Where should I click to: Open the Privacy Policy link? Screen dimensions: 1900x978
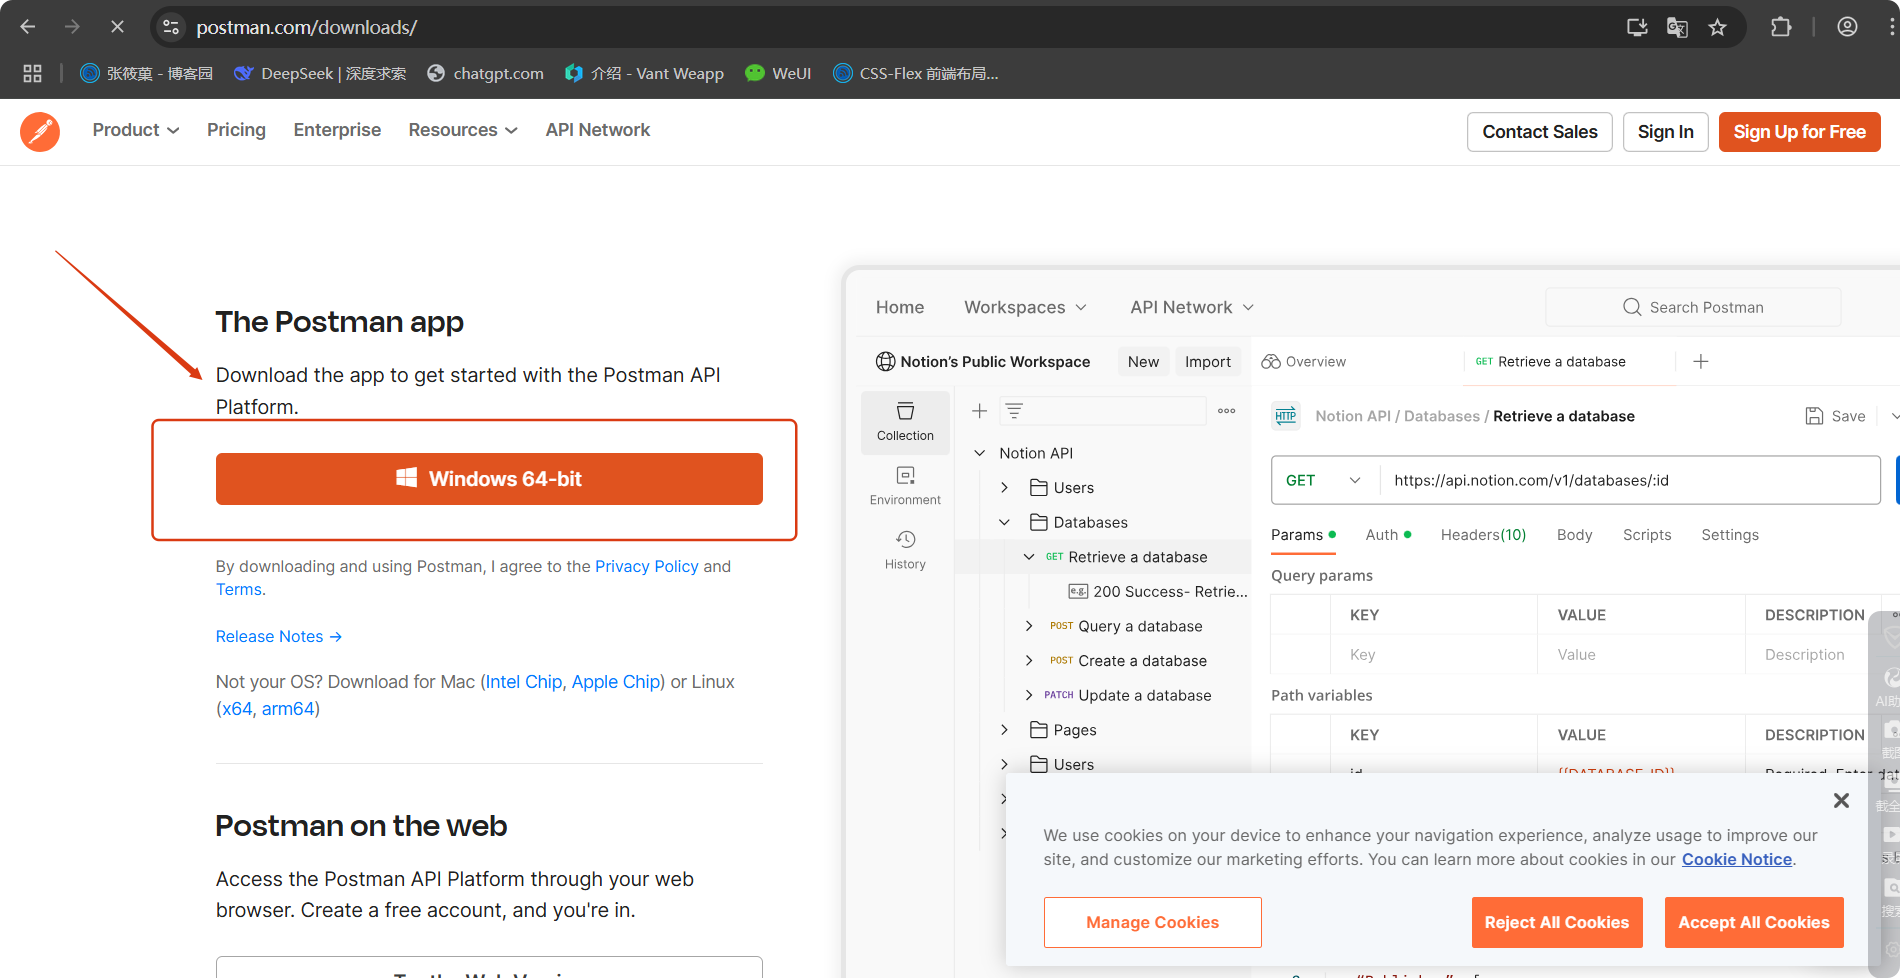pyautogui.click(x=647, y=566)
